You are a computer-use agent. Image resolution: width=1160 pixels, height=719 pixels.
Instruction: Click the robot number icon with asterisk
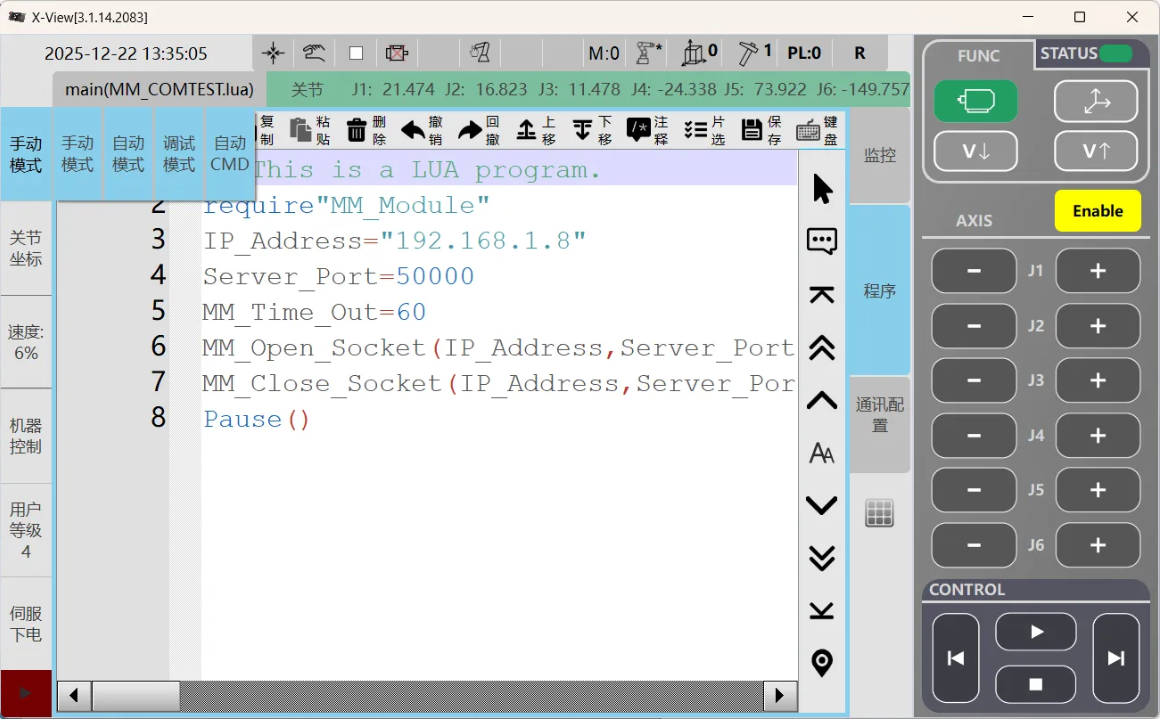point(649,53)
